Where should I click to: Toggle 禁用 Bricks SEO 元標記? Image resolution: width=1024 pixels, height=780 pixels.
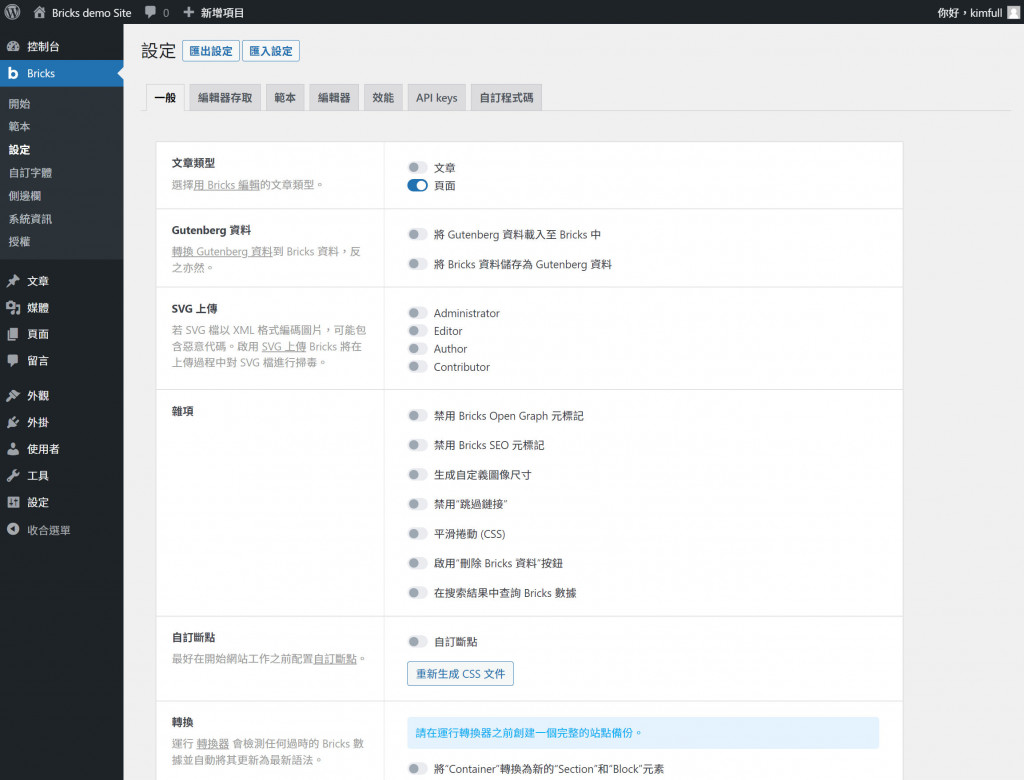click(x=417, y=445)
